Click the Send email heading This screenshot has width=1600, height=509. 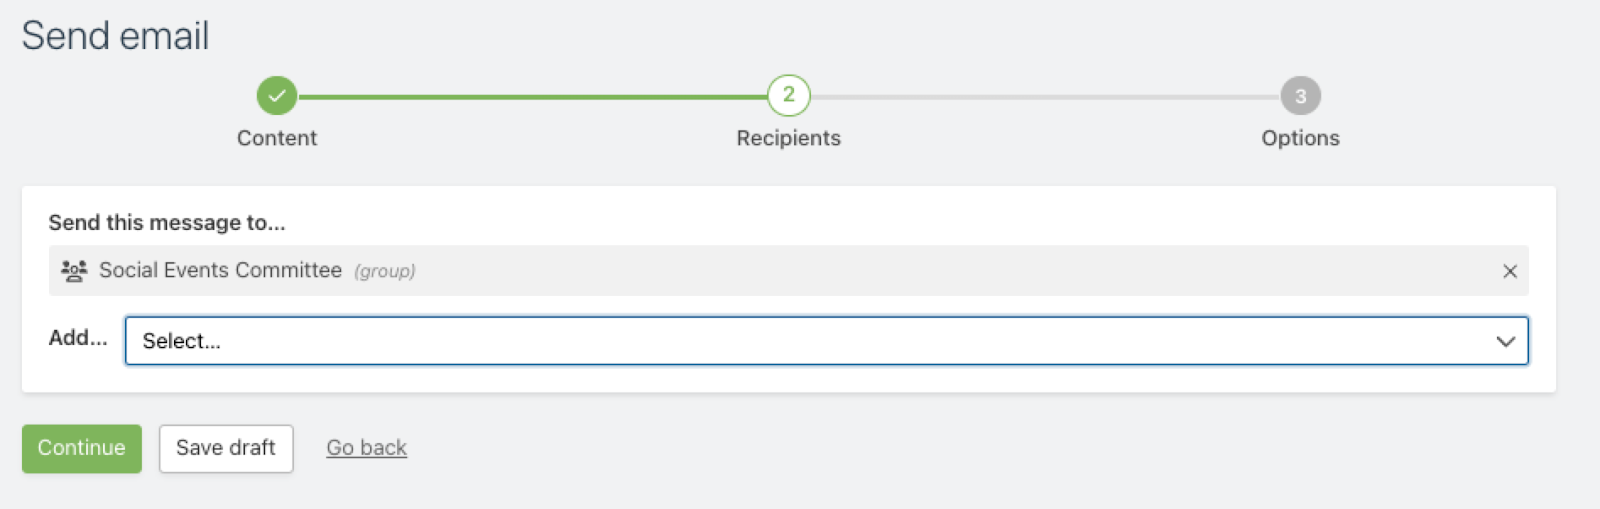pos(115,36)
